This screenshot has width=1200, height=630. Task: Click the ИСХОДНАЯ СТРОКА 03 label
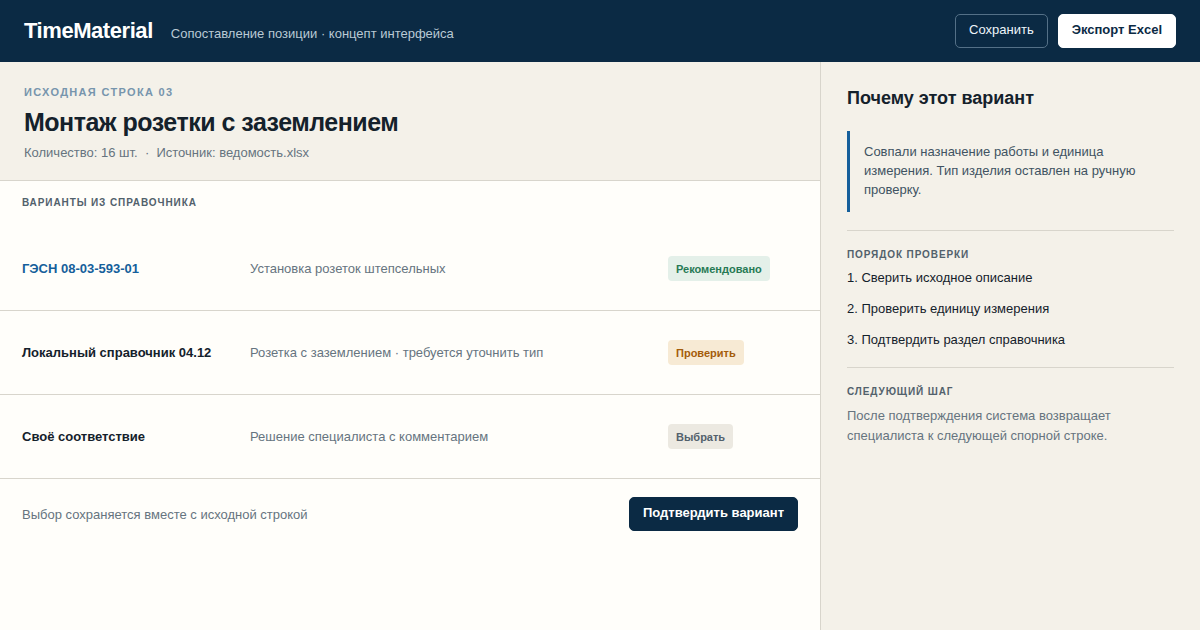tap(98, 92)
